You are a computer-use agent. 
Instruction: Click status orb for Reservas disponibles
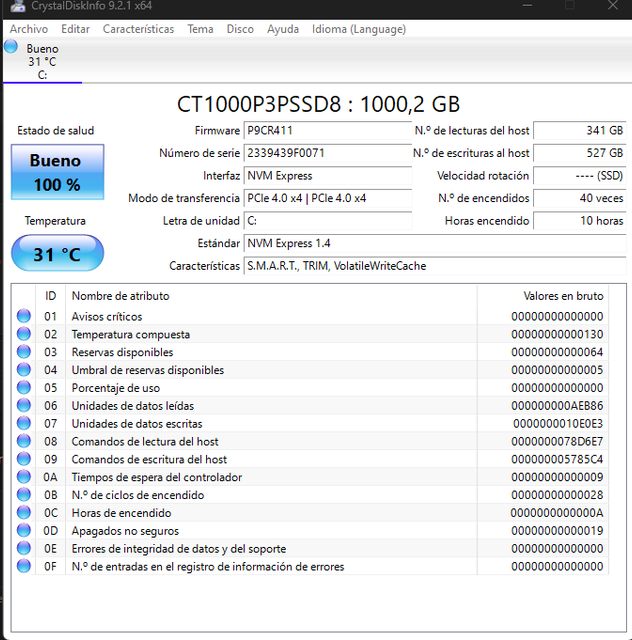[24, 352]
